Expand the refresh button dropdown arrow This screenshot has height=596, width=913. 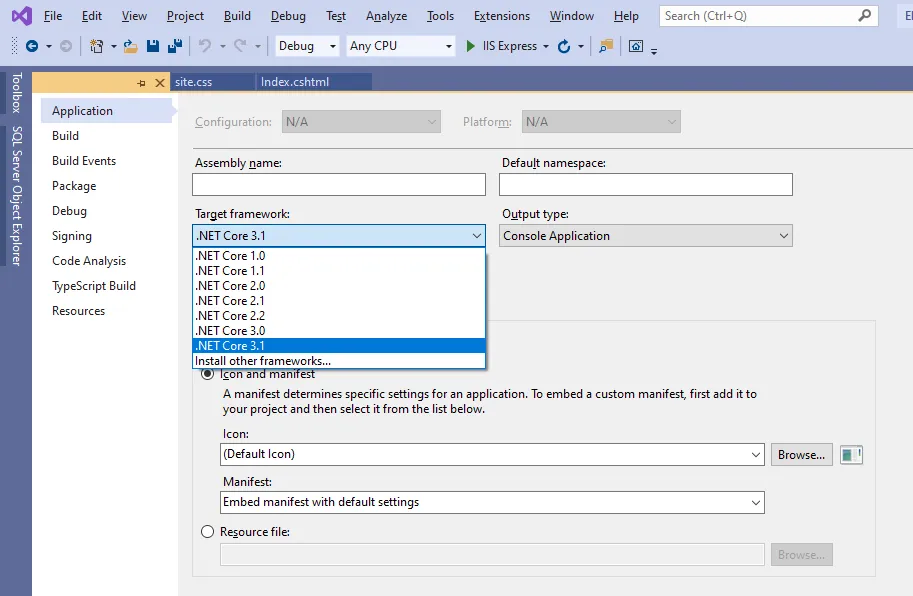[x=581, y=46]
